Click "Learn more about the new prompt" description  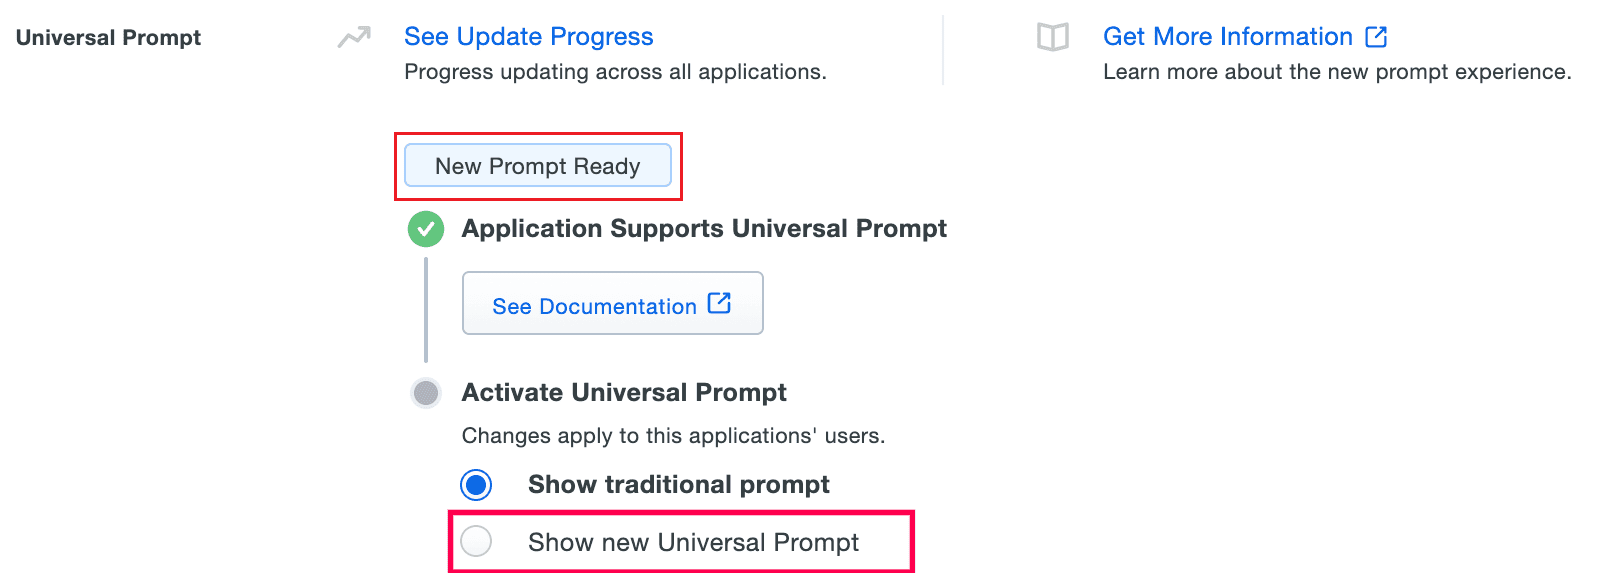1336,72
